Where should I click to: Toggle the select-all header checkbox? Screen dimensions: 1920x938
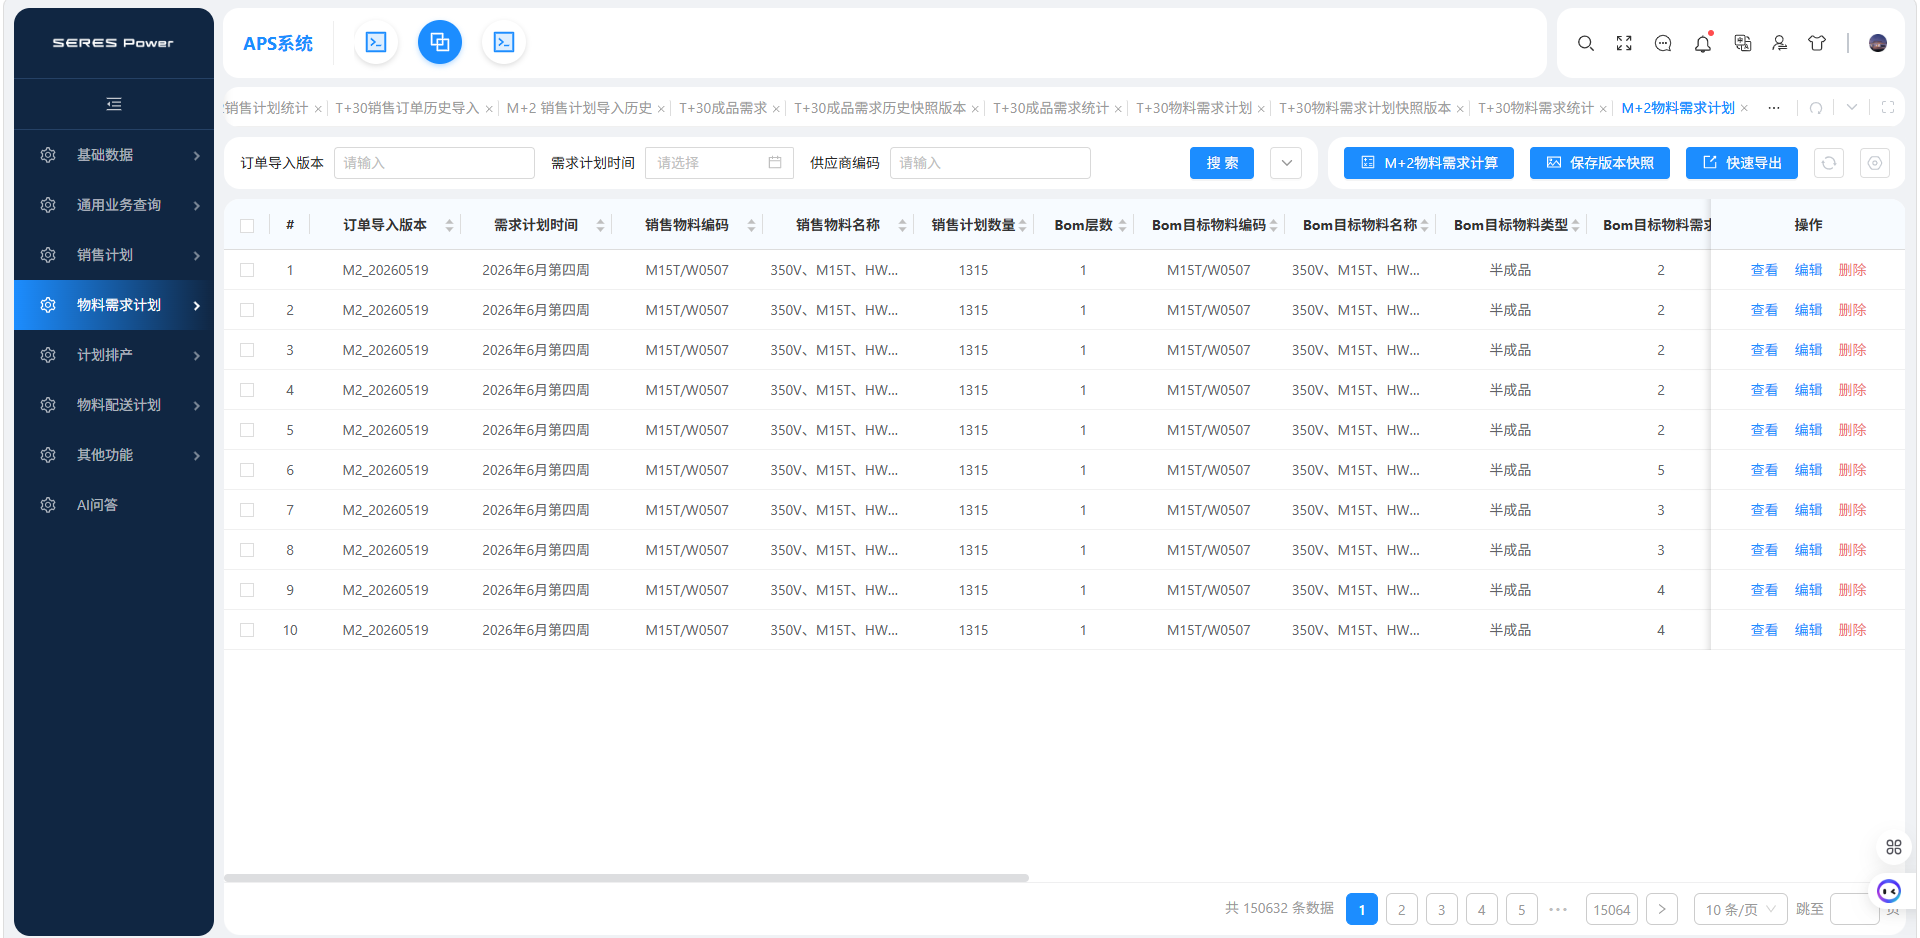[247, 226]
